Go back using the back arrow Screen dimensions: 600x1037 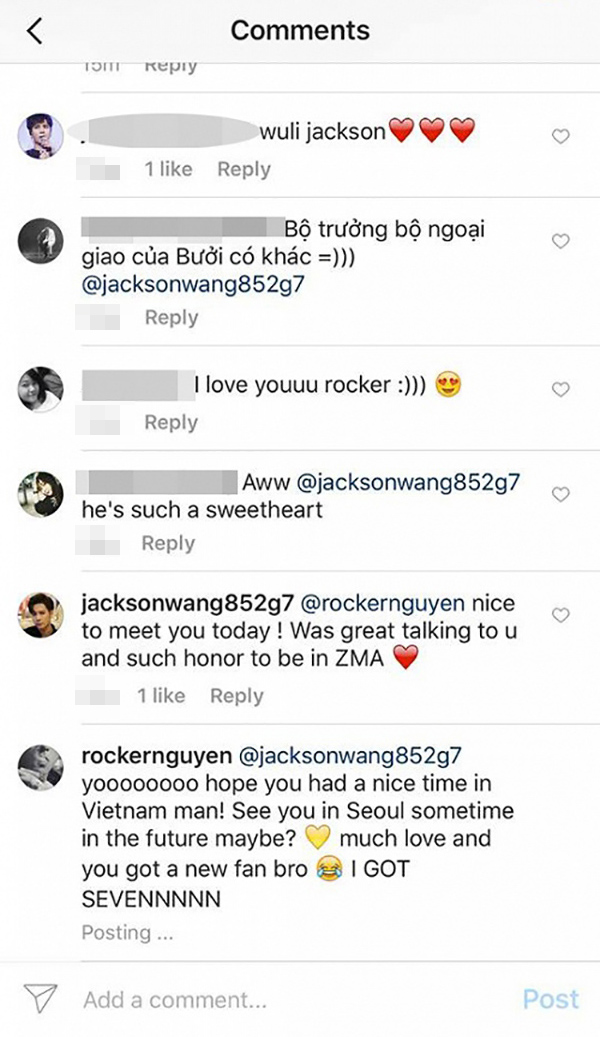(x=35, y=31)
